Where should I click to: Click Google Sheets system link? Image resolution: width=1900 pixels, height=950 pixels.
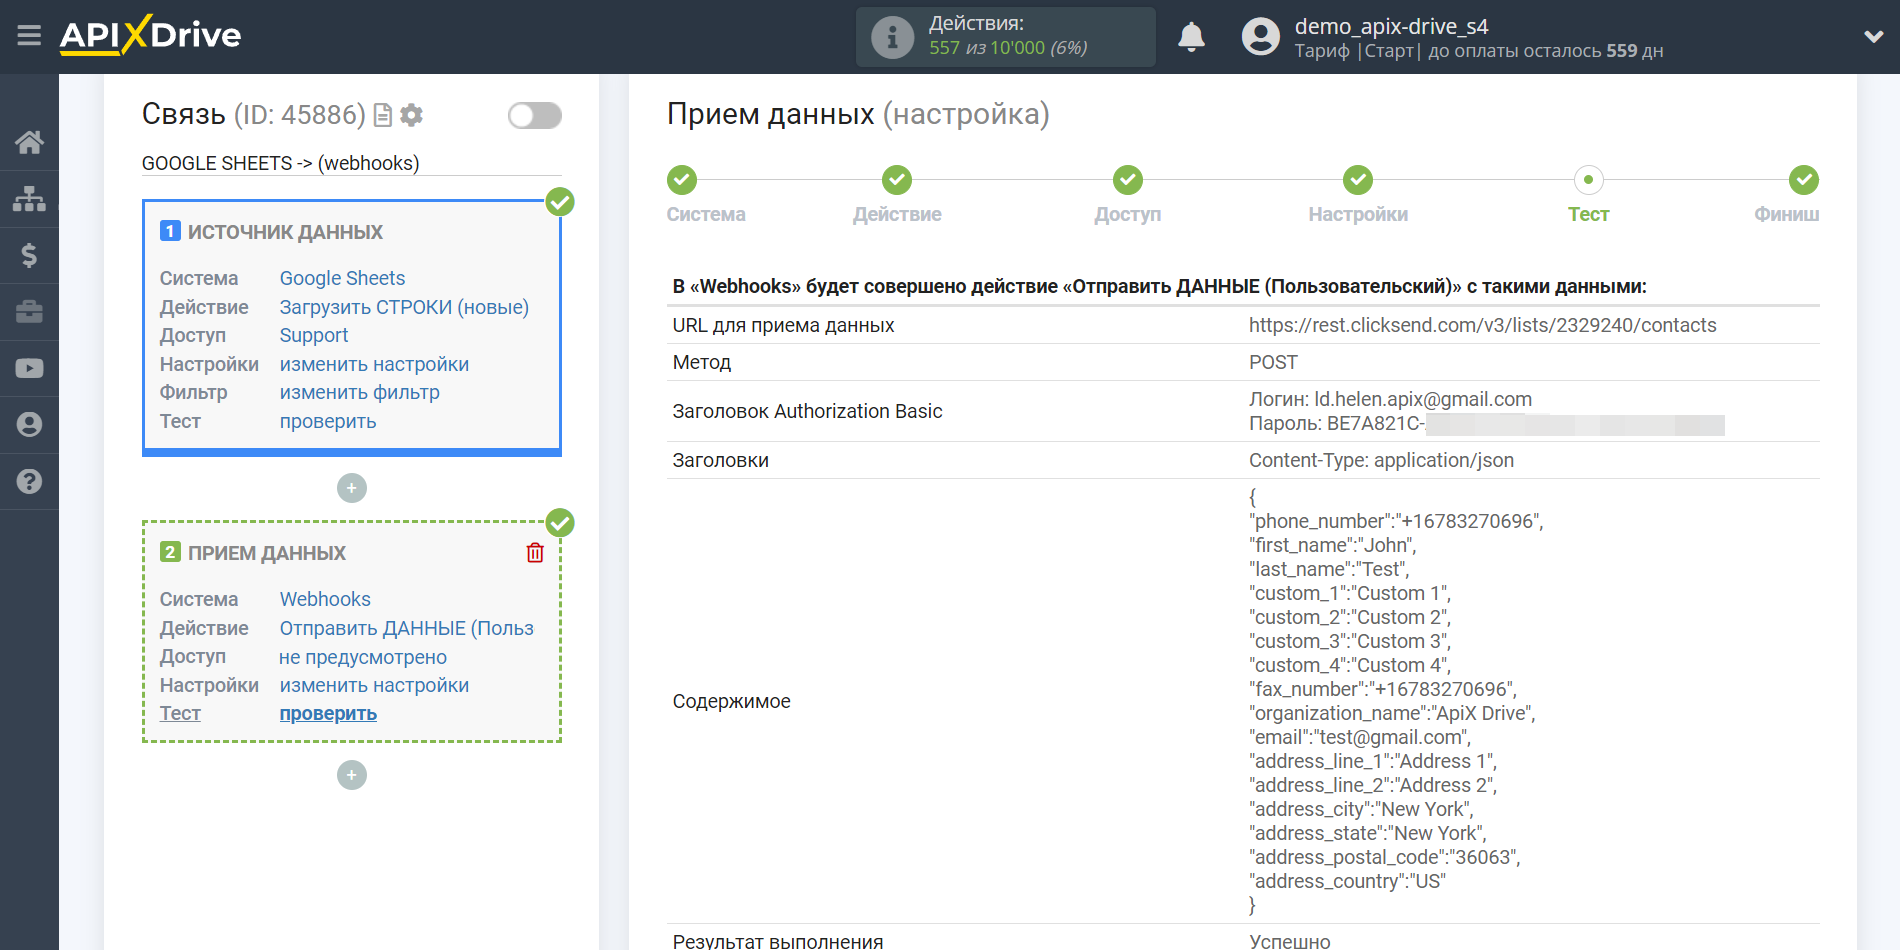[342, 278]
